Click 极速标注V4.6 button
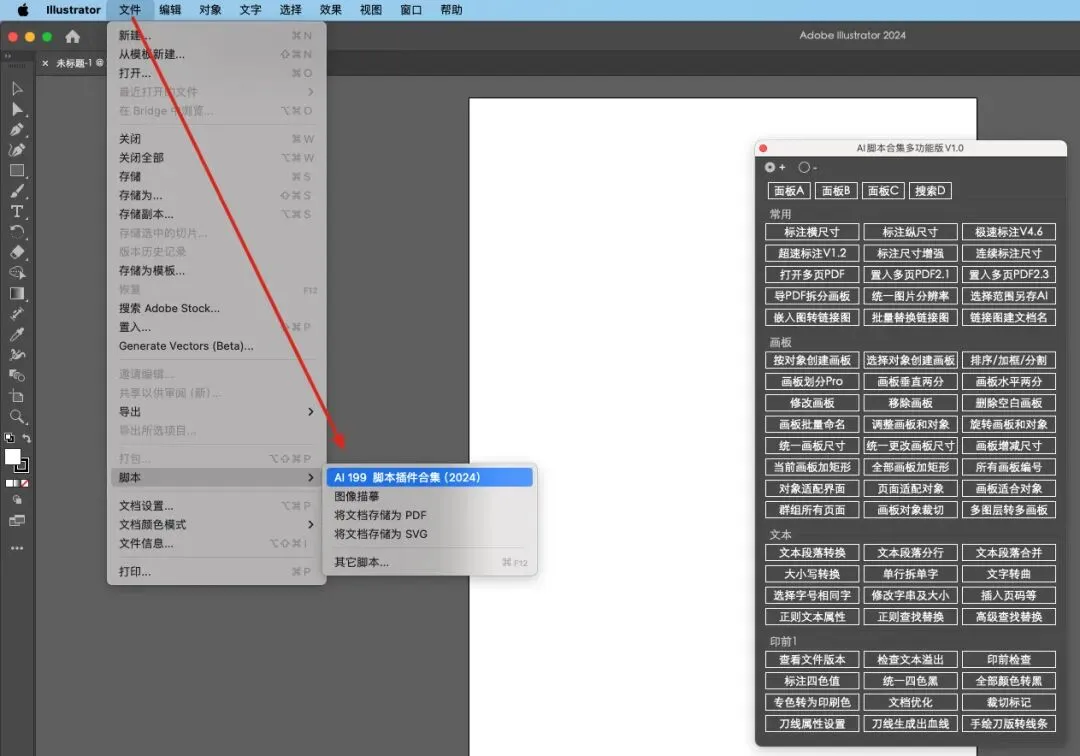The height and width of the screenshot is (756, 1080). [x=1008, y=232]
